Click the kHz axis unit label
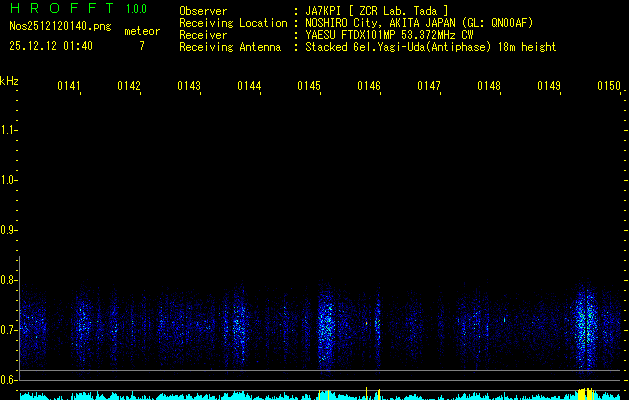The height and width of the screenshot is (400, 629). [9, 80]
